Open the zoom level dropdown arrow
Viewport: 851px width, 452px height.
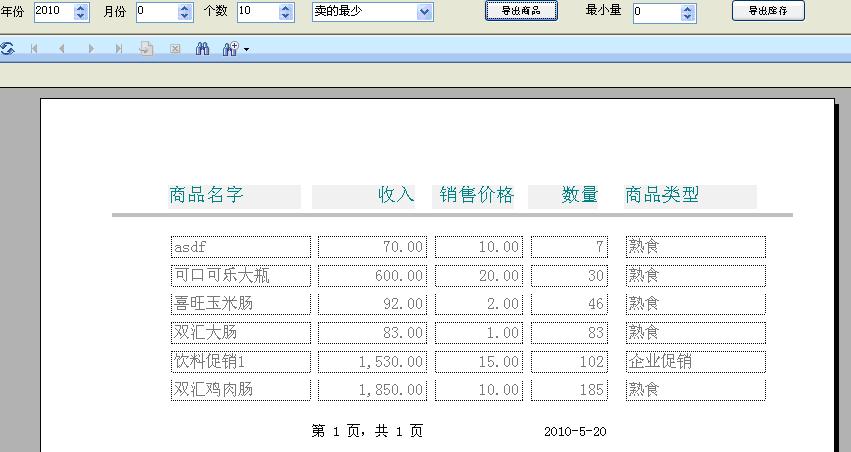246,49
